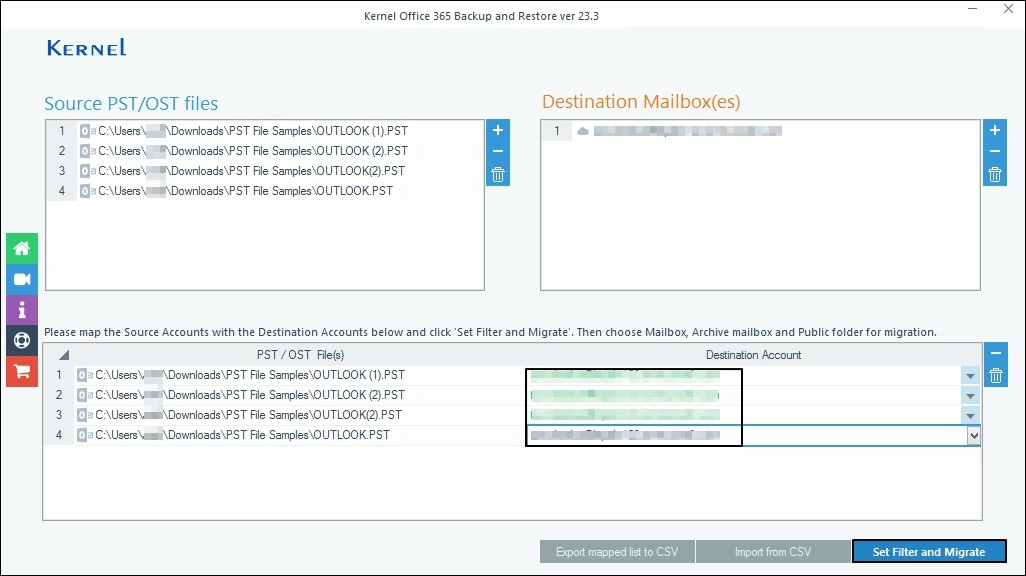Open destination dropdown for OUTLOOK(2).PST row 3
1026x576 pixels.
pos(970,416)
